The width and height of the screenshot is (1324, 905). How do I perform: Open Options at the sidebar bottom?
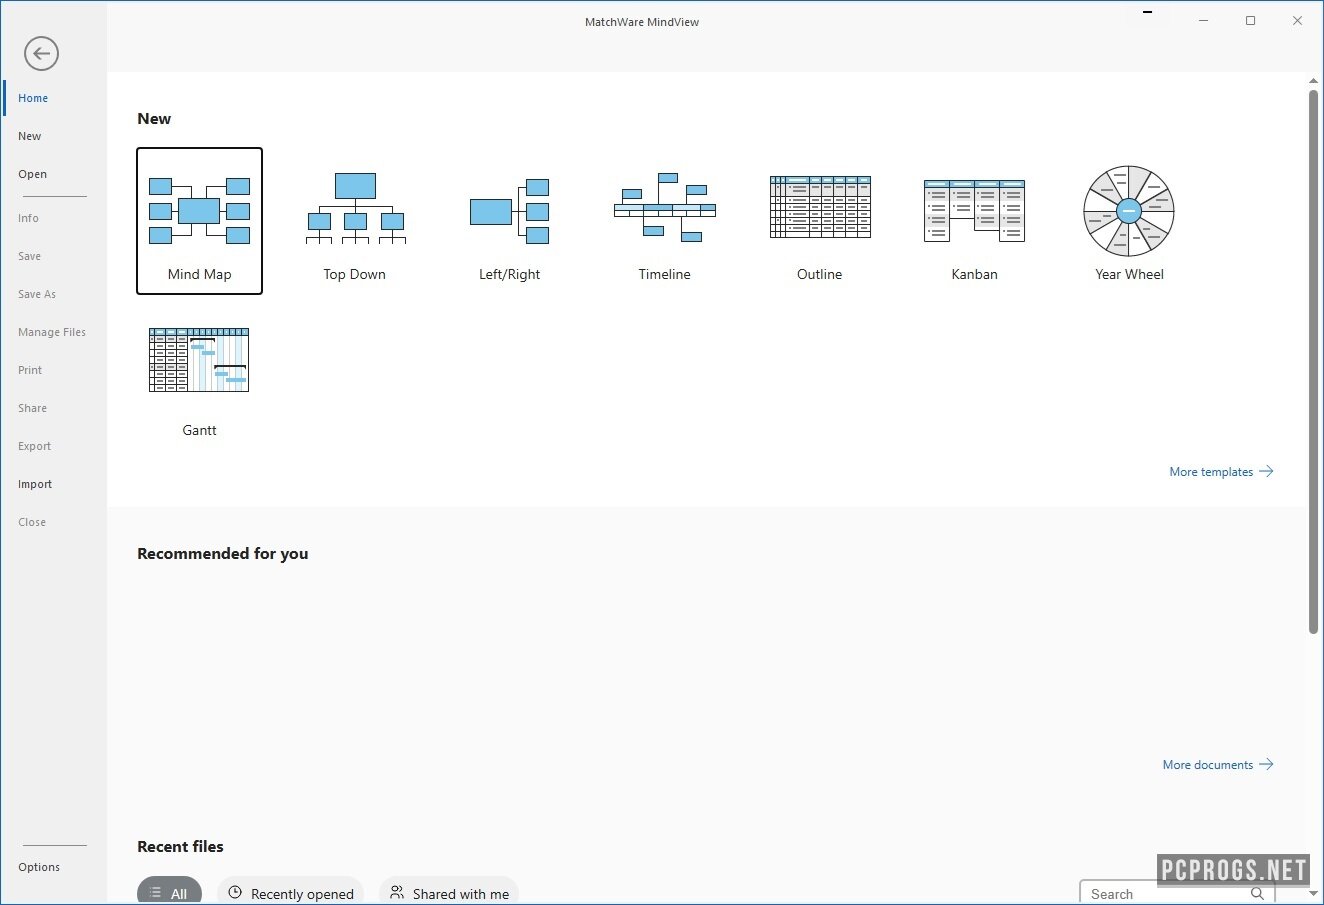coord(39,867)
